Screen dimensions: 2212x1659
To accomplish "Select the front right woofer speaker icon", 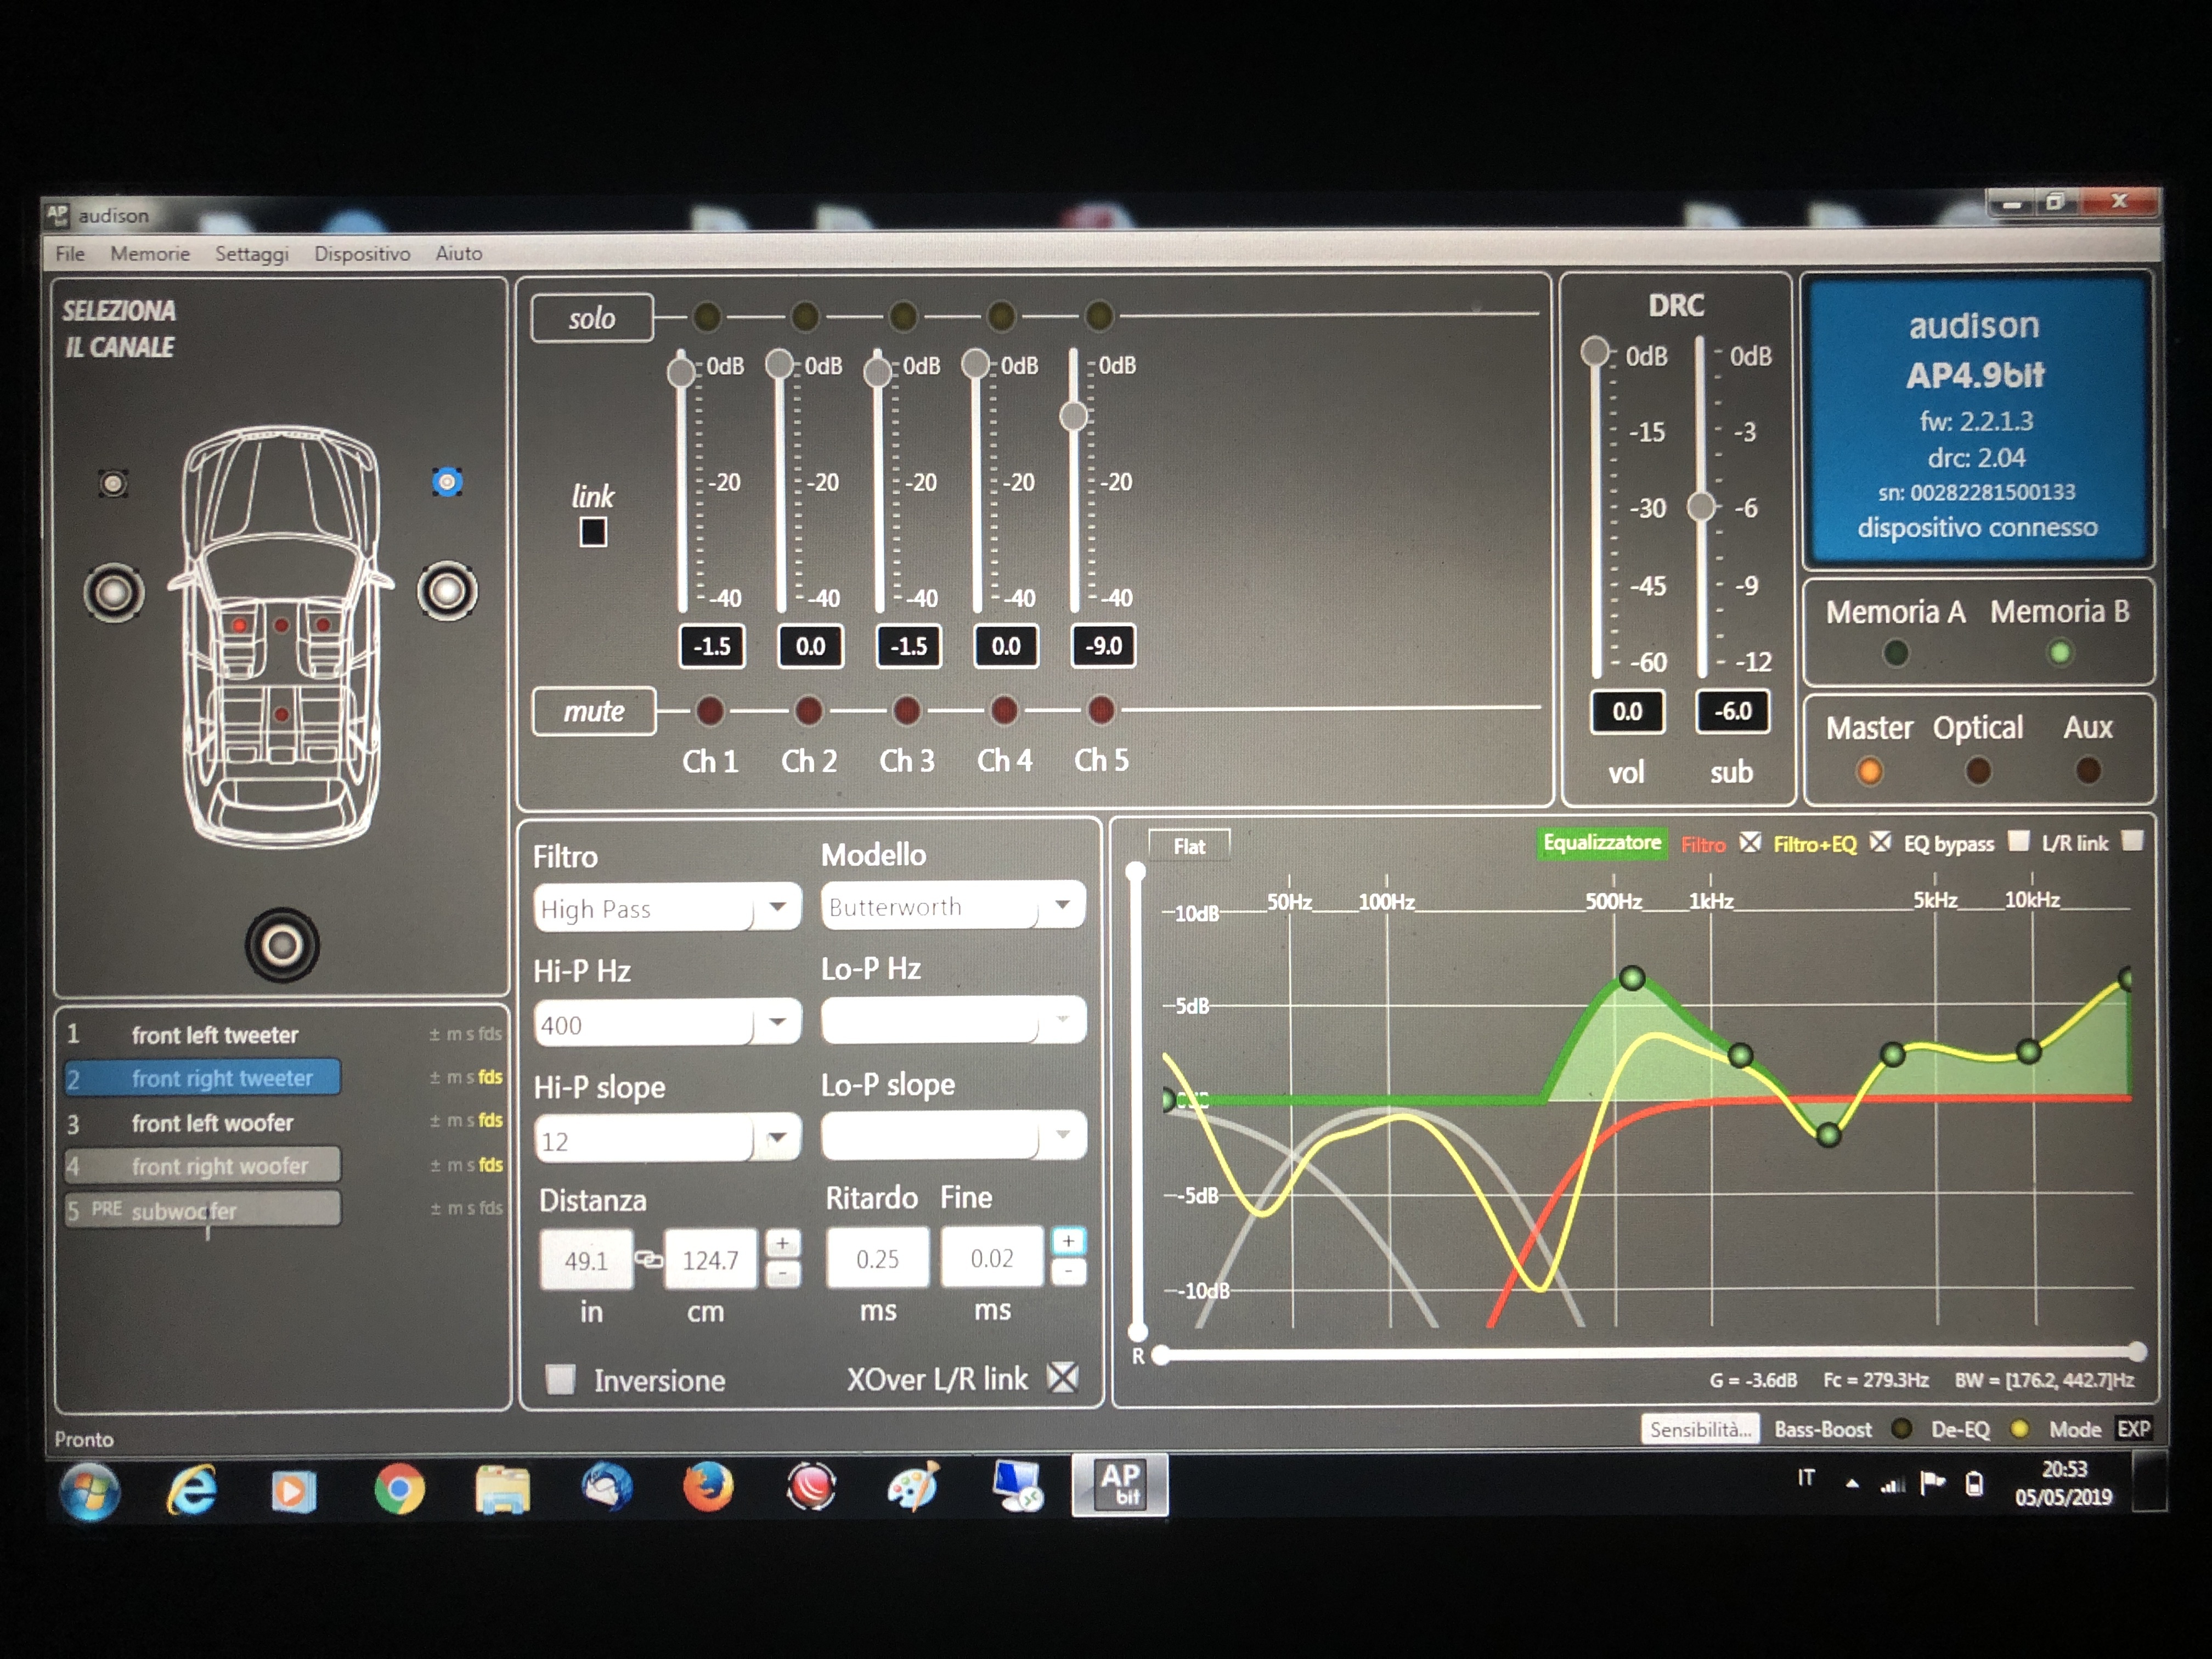I will [447, 591].
